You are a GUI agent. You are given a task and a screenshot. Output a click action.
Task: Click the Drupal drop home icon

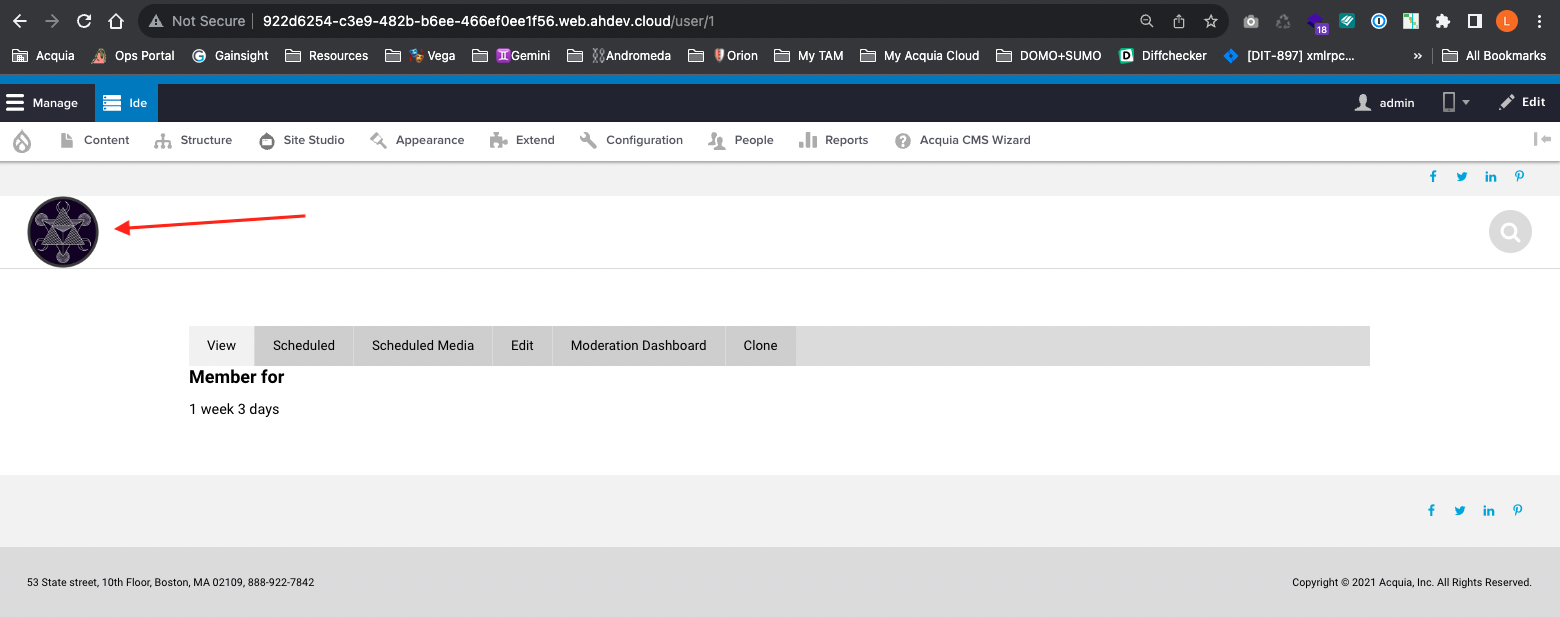(x=22, y=141)
